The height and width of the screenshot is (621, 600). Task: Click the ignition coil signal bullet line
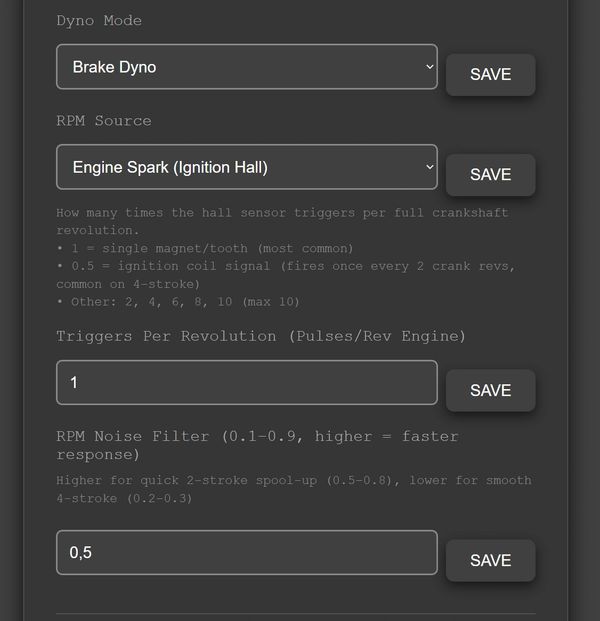(286, 275)
